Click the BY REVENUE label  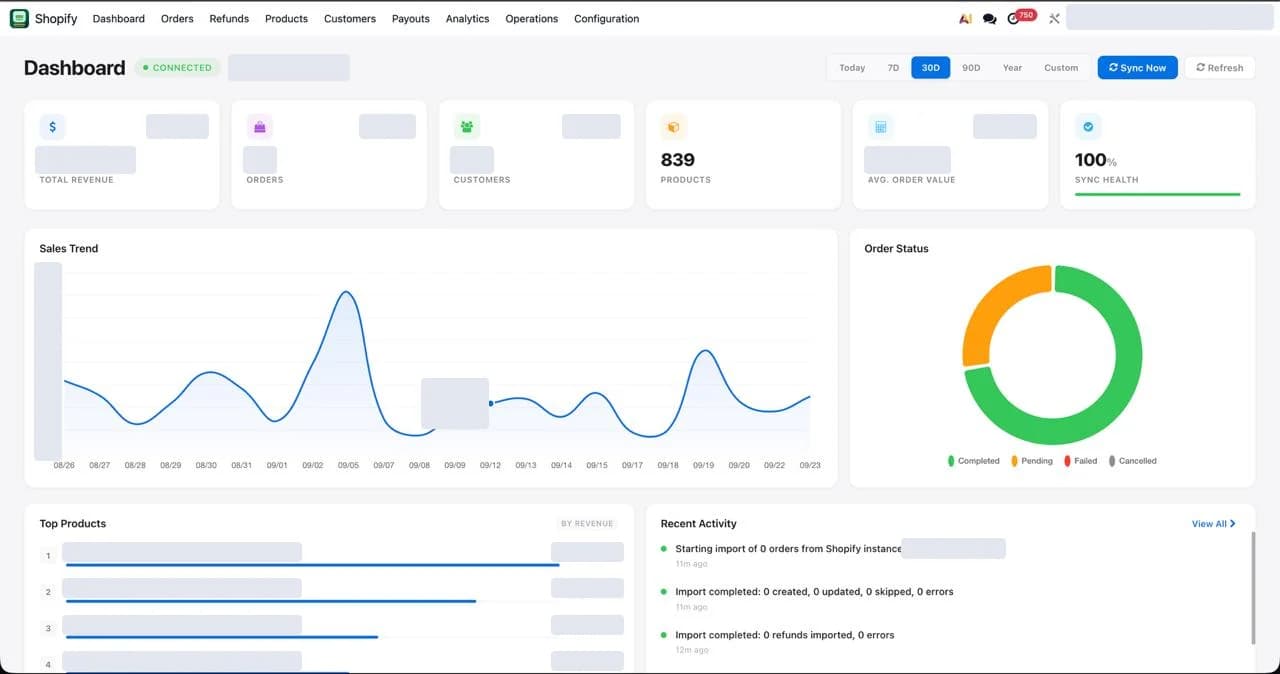587,524
